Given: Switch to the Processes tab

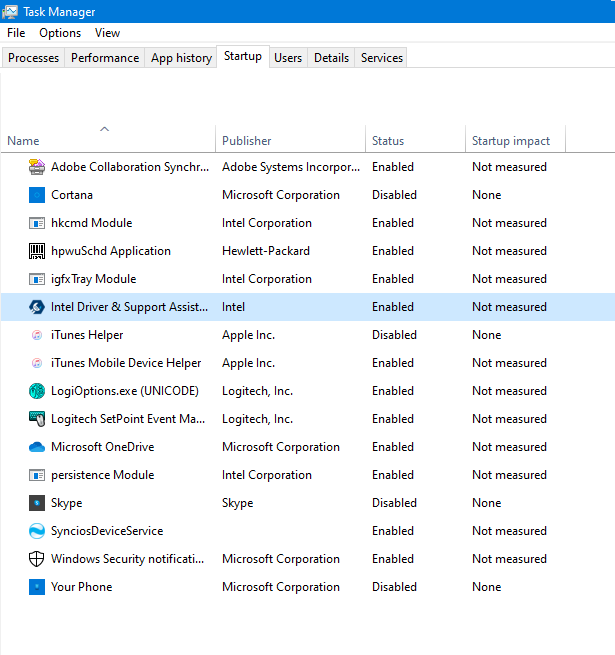Looking at the screenshot, I should [x=33, y=58].
